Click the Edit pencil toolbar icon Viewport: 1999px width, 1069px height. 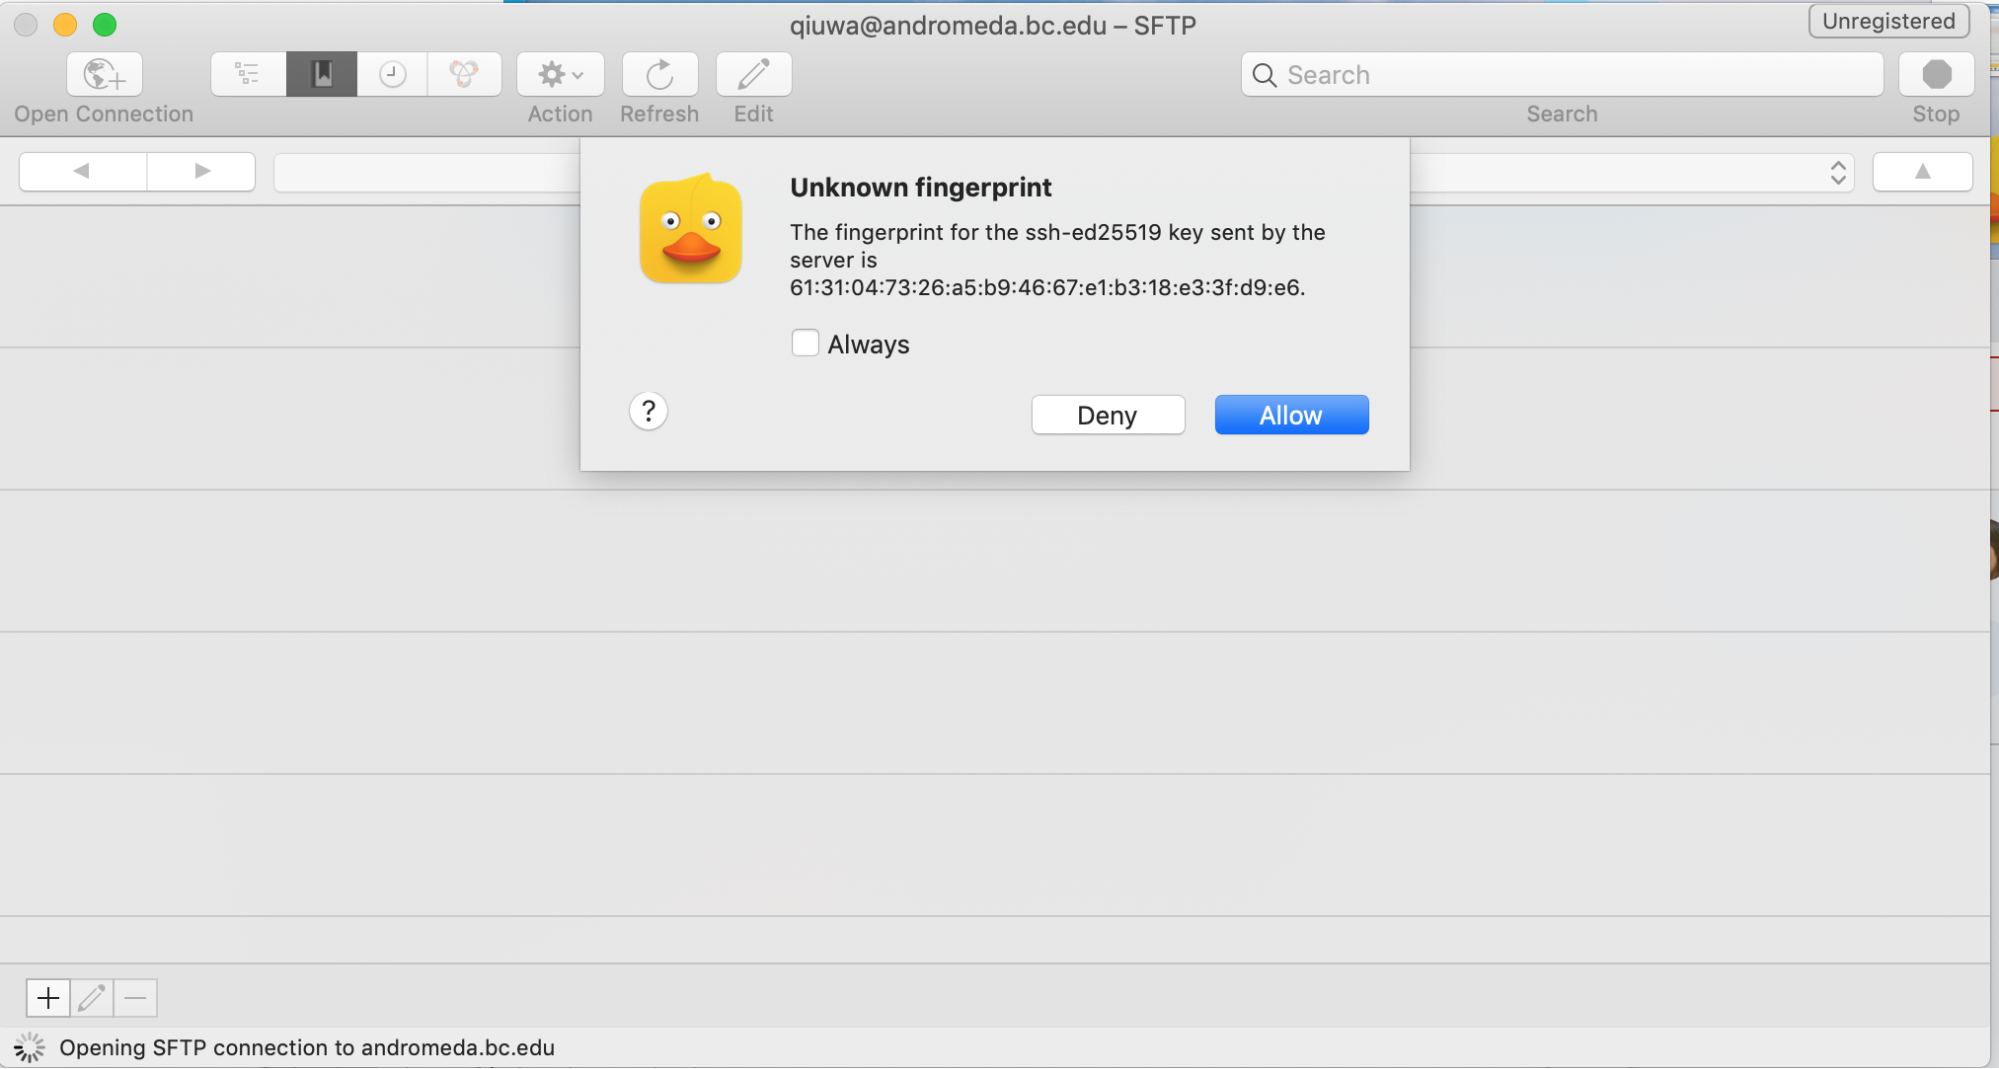753,74
